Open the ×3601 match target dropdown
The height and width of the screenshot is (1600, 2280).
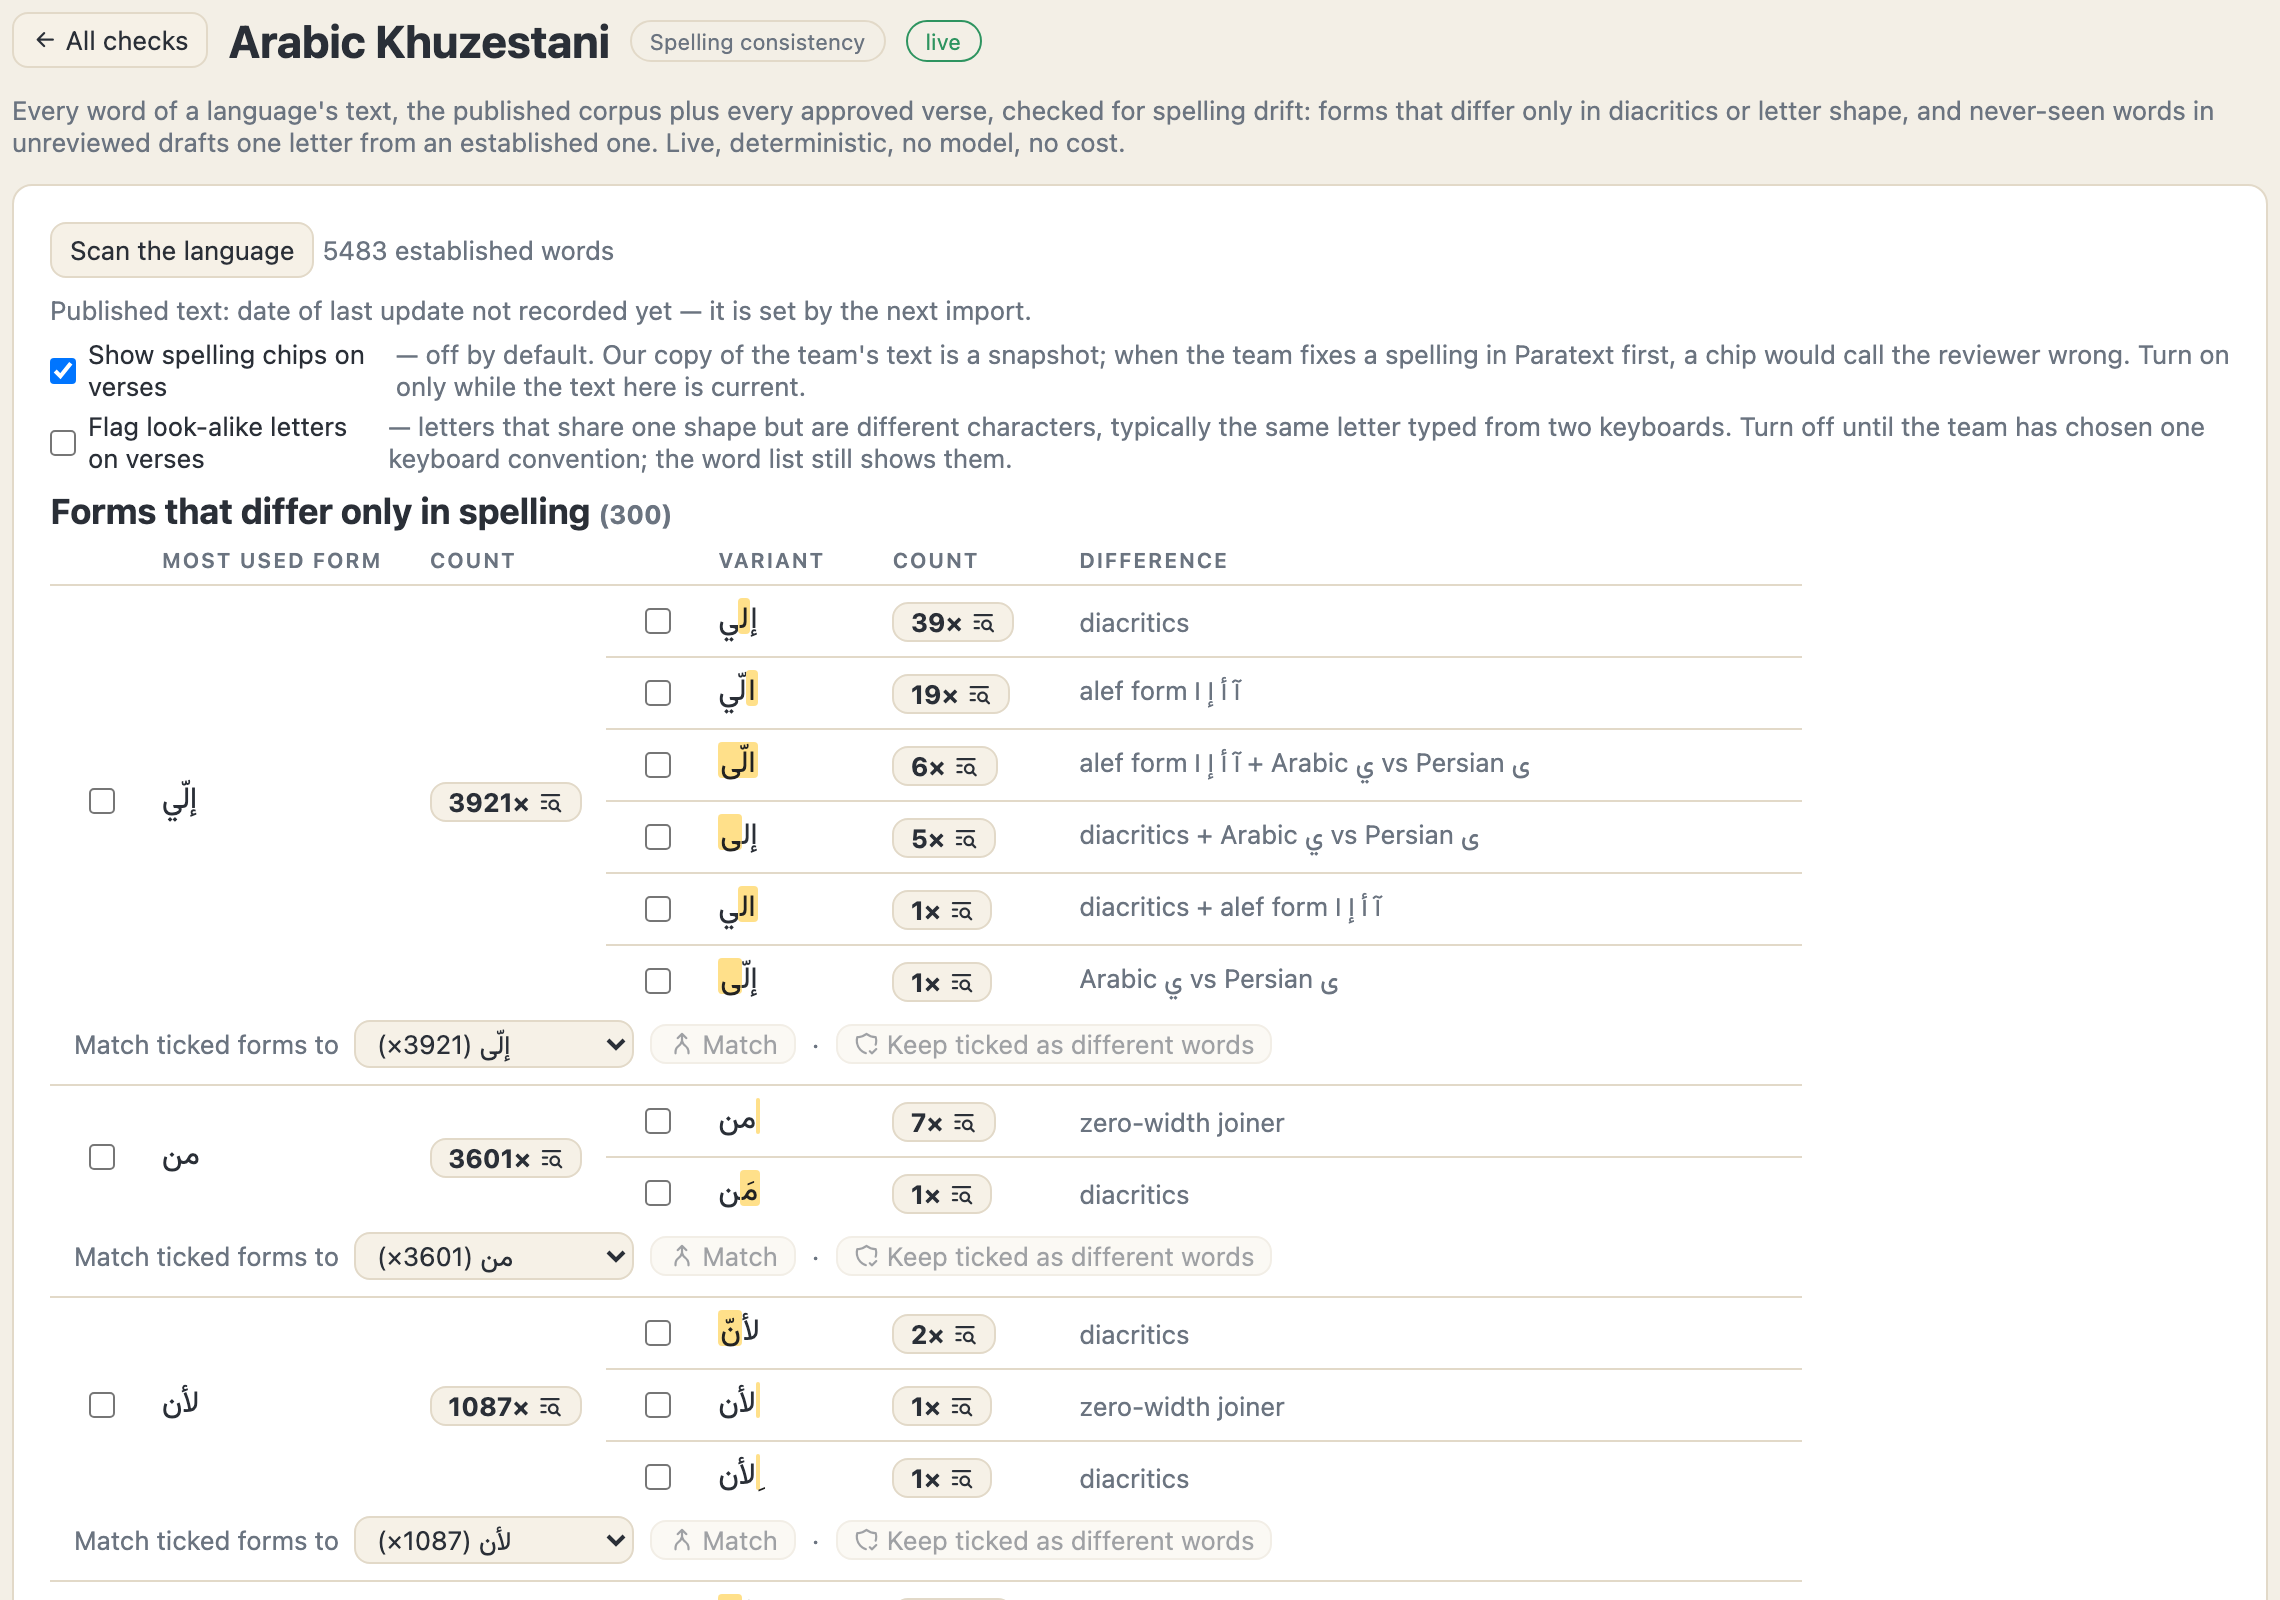pos(494,1256)
